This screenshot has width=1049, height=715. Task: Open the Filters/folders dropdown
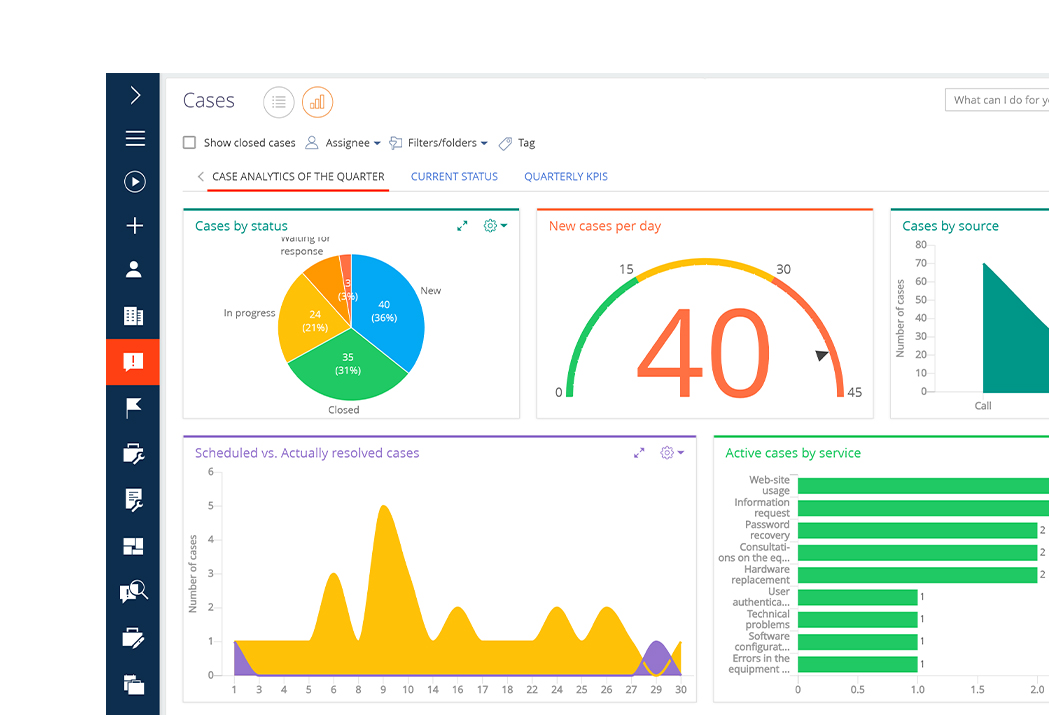438,143
